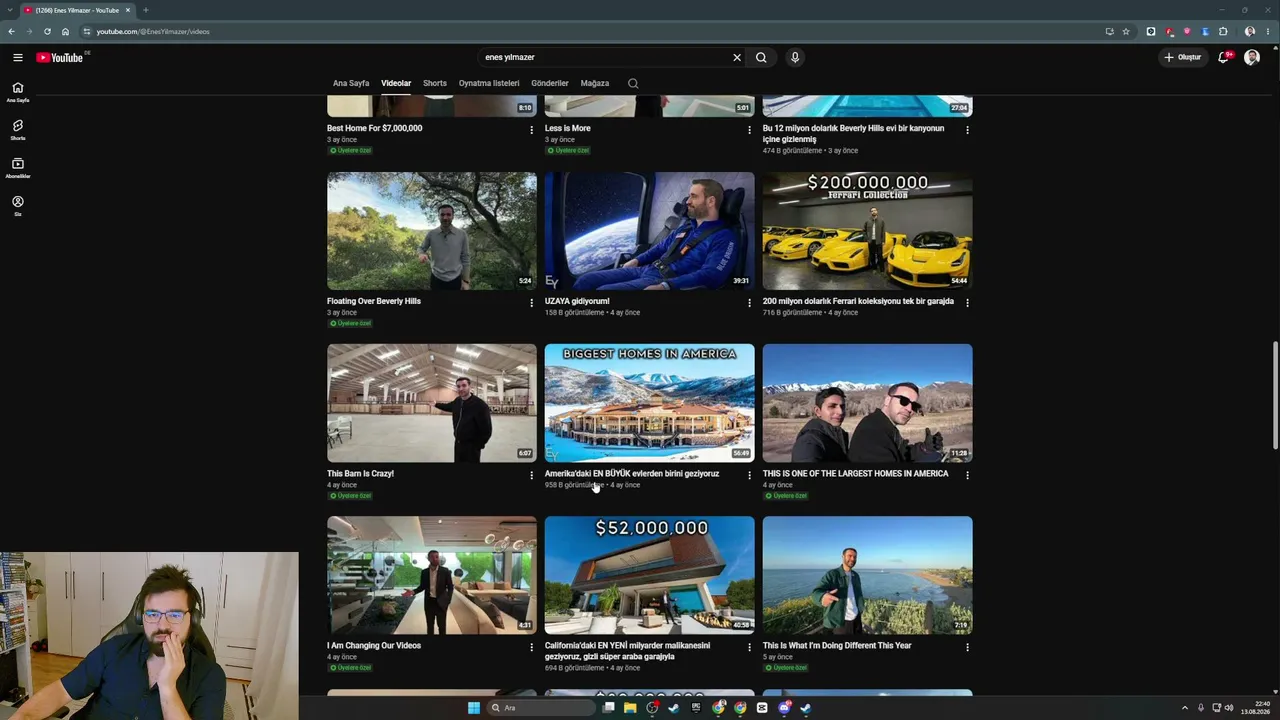Open "200 milyon dolarlık Ferrari koleksiyonu" title
The height and width of the screenshot is (720, 1280).
858,301
